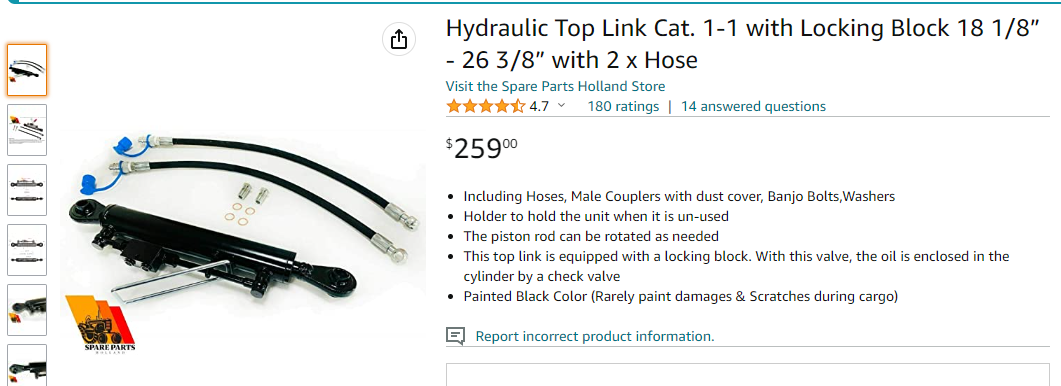Image resolution: width=1061 pixels, height=386 pixels.
Task: Click Report incorrect product information link
Action: point(595,337)
